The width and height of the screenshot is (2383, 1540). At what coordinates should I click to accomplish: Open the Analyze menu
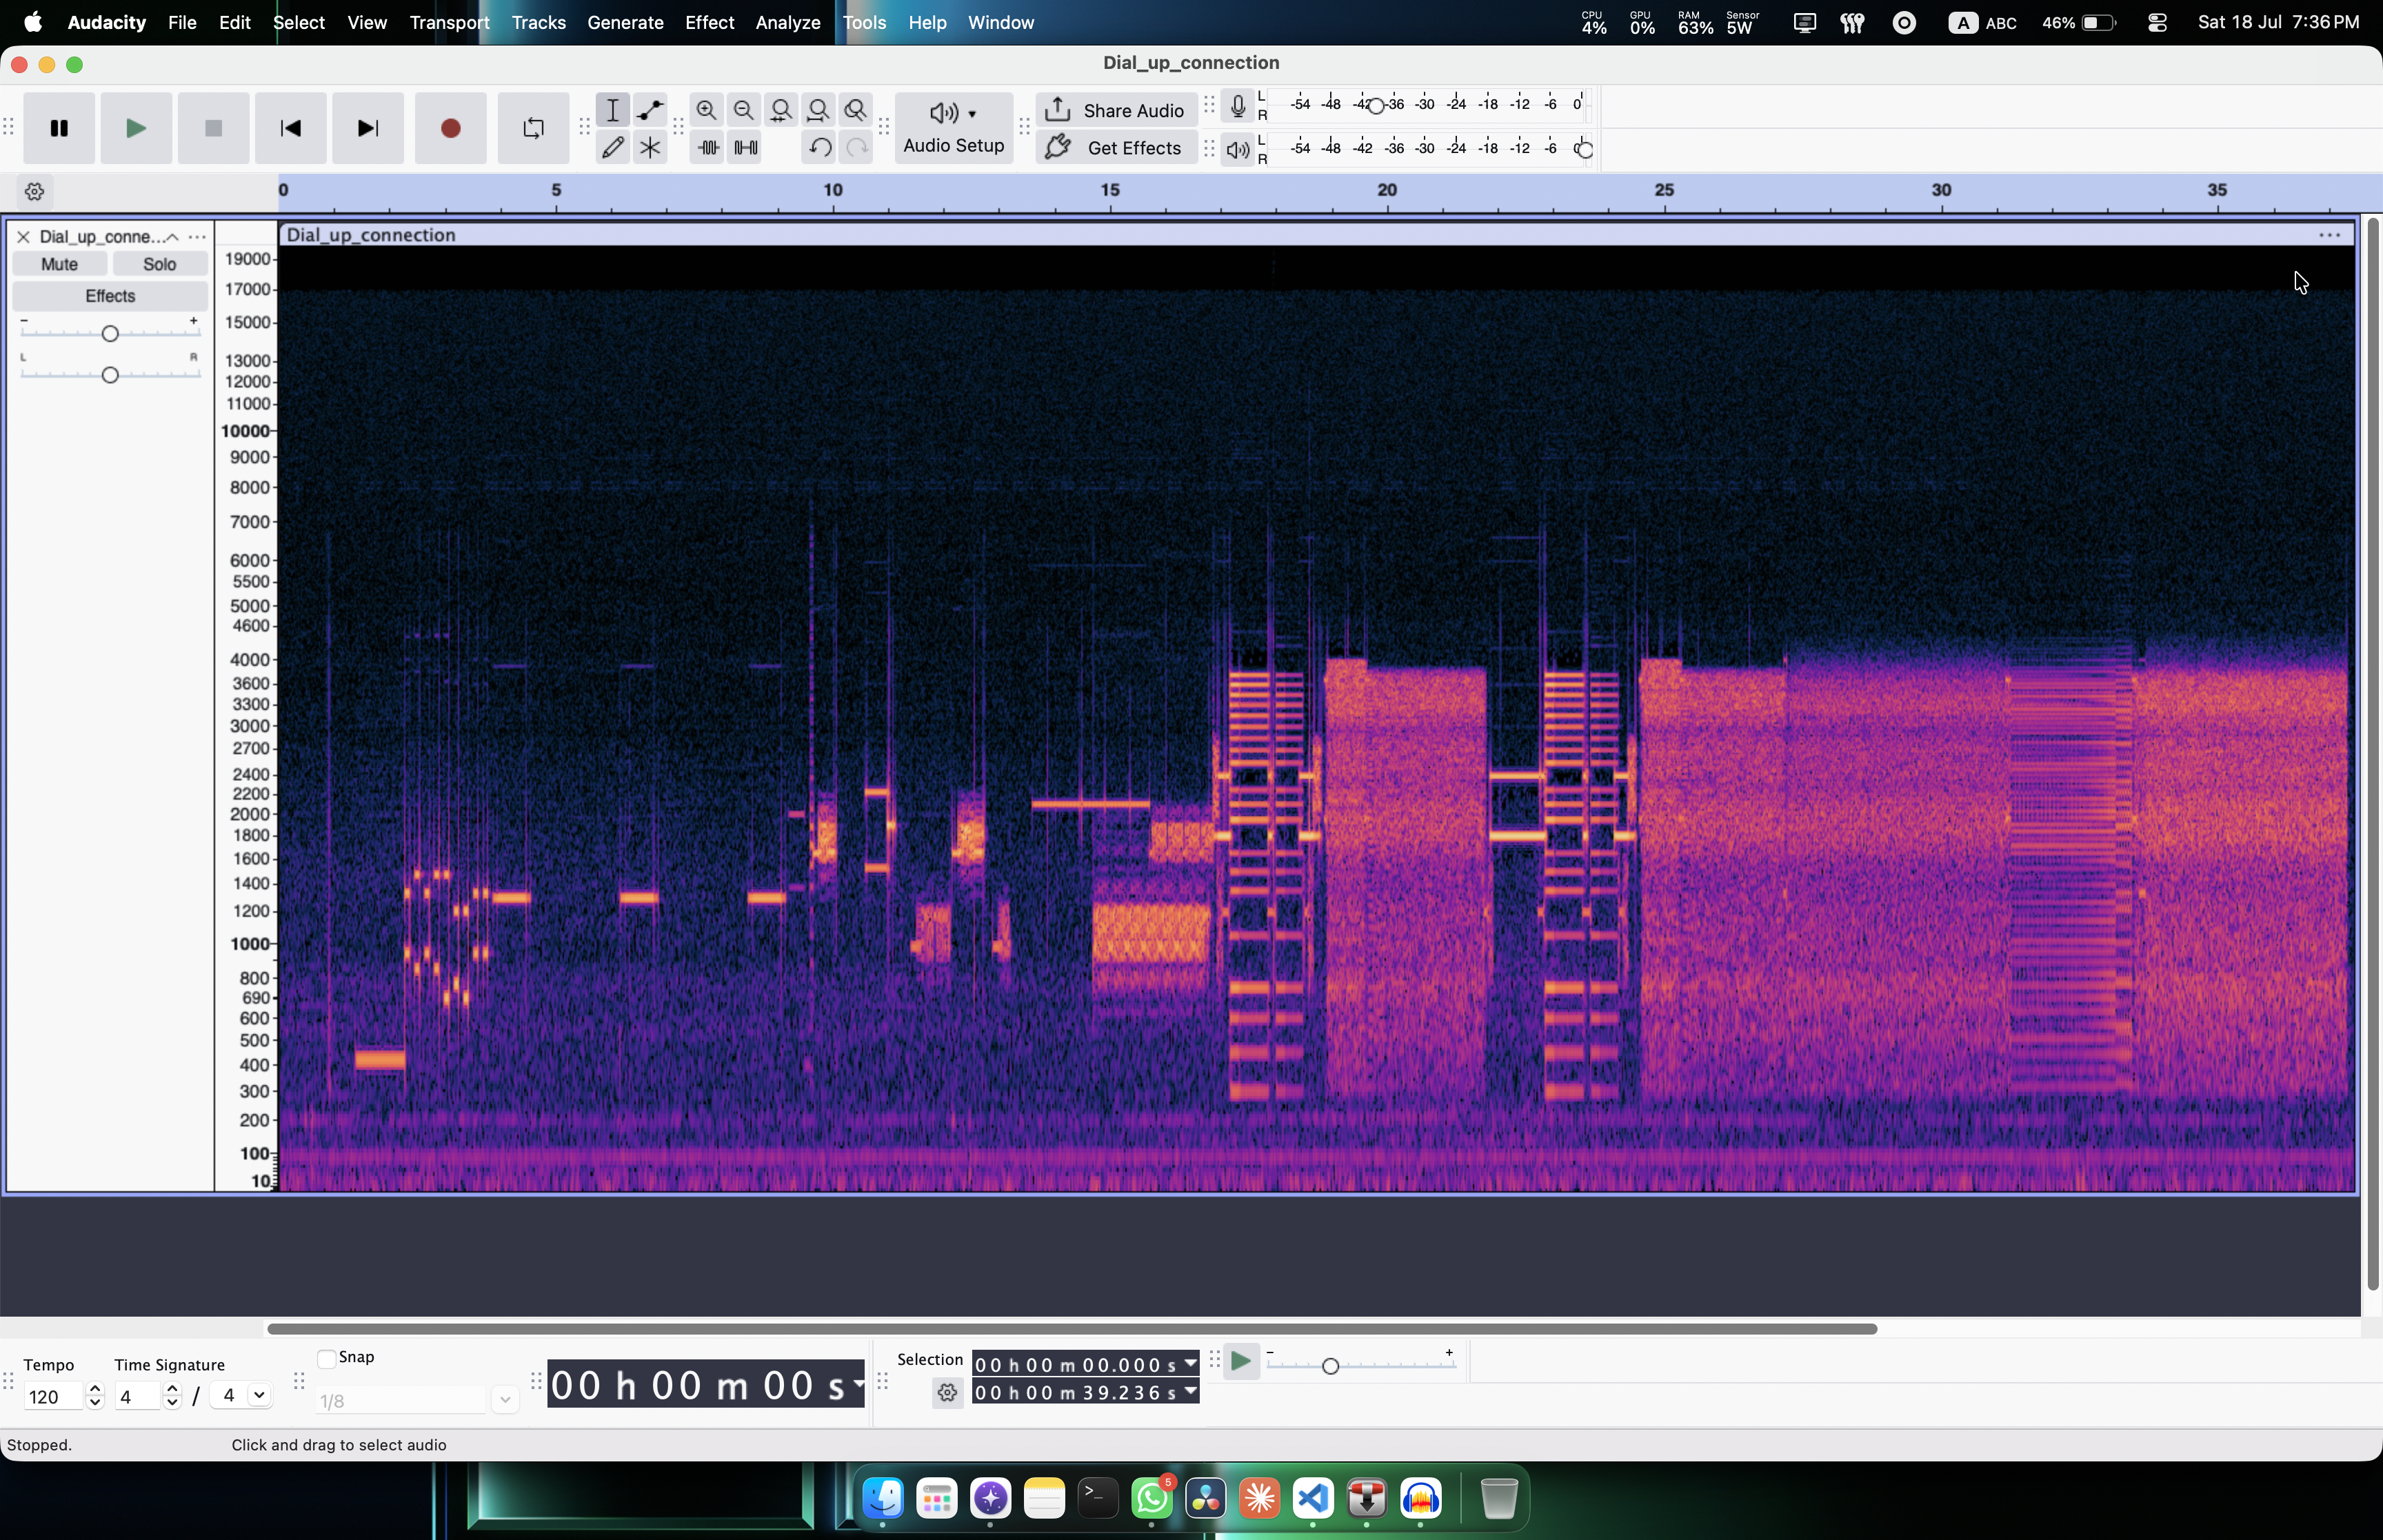[x=788, y=22]
